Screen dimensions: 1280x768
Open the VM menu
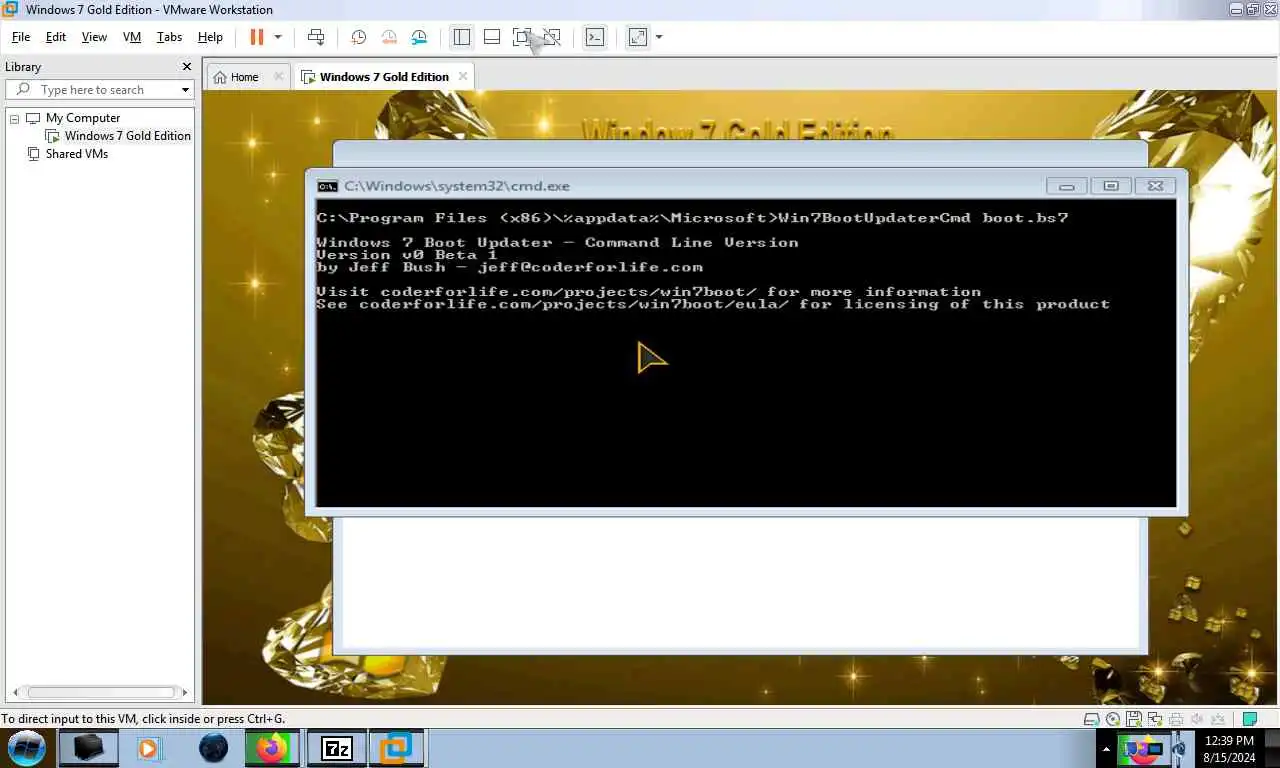(132, 37)
